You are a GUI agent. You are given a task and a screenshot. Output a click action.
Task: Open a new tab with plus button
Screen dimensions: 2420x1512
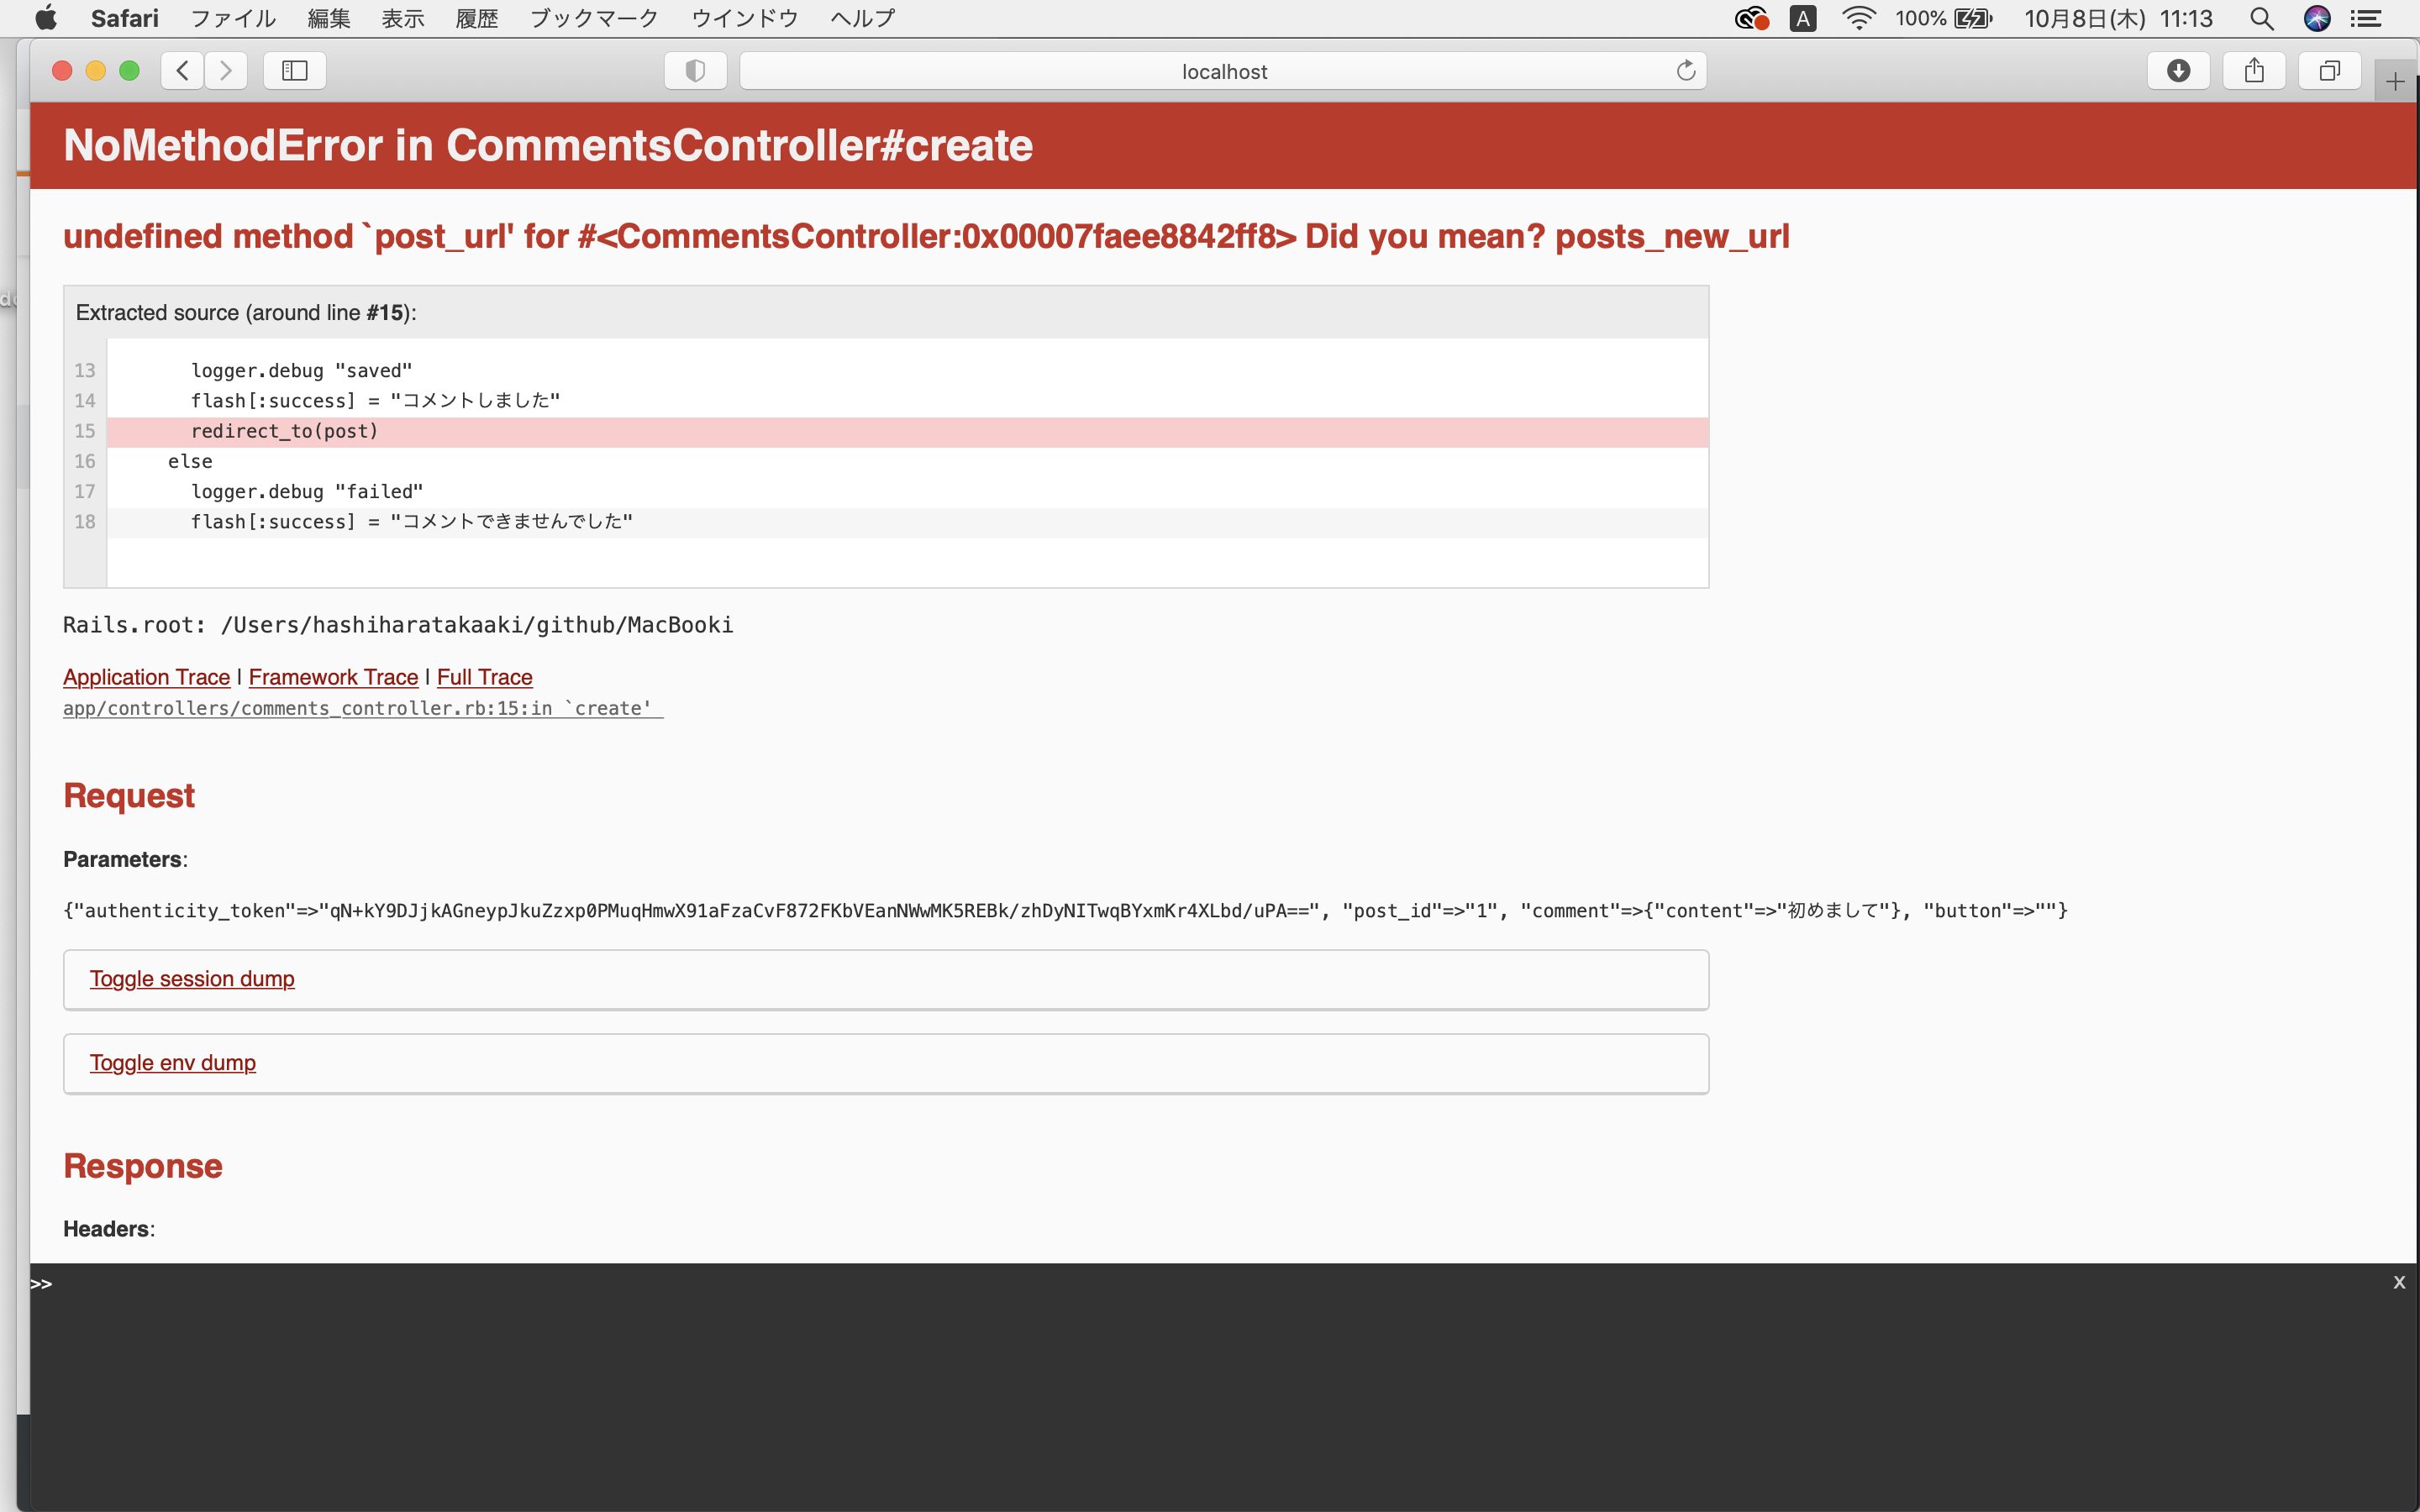click(2395, 82)
